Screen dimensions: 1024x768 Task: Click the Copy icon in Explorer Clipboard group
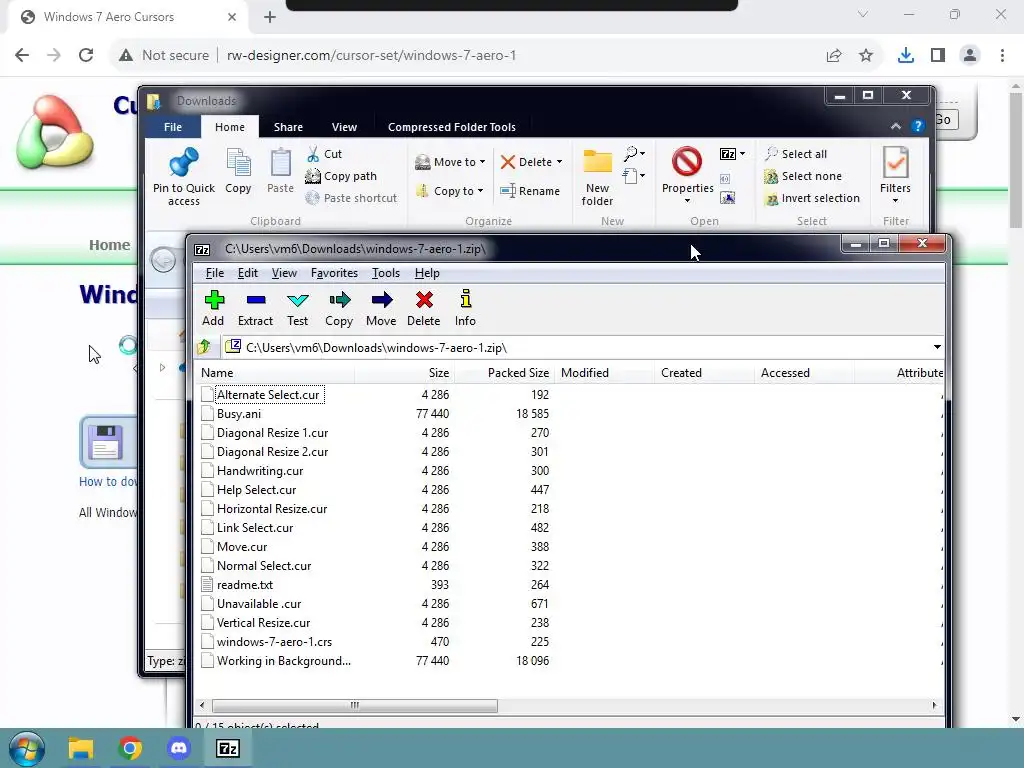[x=238, y=171]
